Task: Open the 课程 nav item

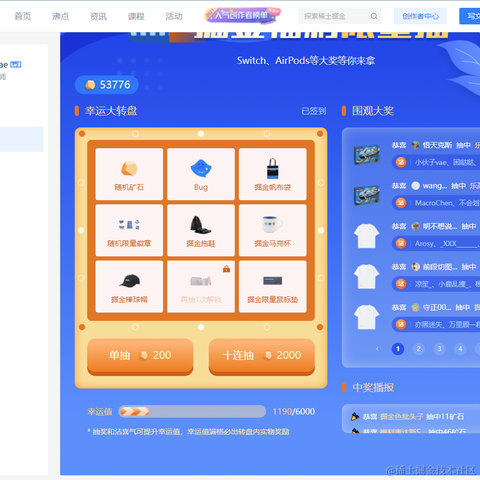Action: click(x=136, y=16)
